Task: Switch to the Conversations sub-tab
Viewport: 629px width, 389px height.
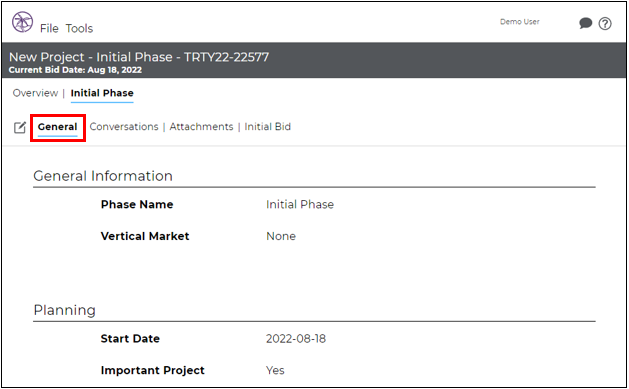Action: pos(124,127)
